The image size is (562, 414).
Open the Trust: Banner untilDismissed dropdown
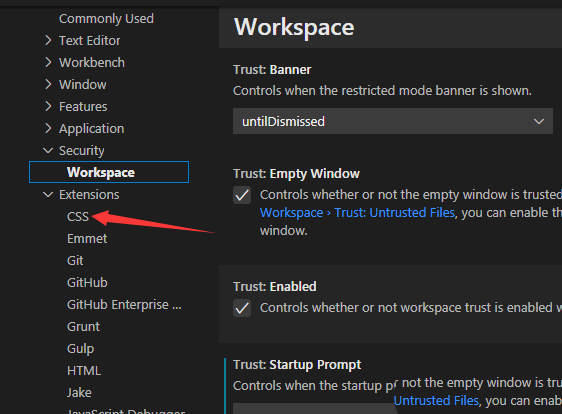click(x=392, y=122)
